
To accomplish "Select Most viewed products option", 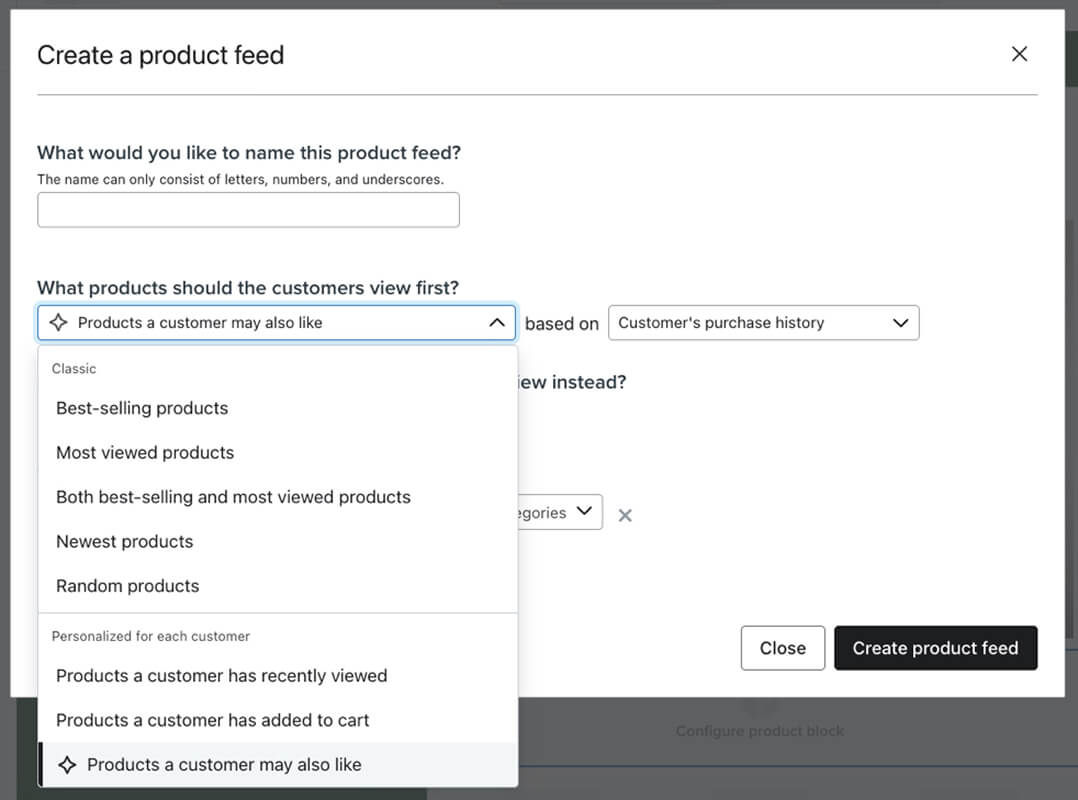I will 144,452.
